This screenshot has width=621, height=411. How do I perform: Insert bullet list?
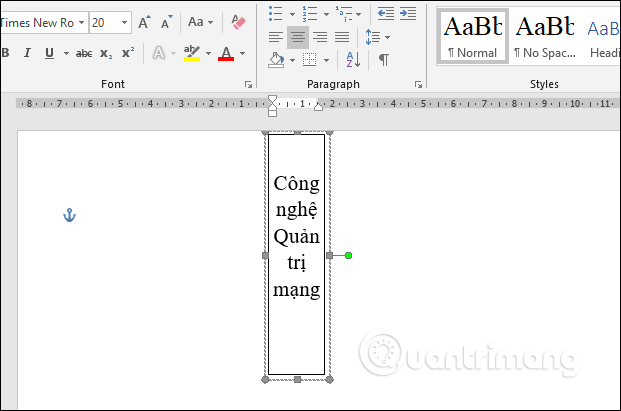[x=276, y=14]
